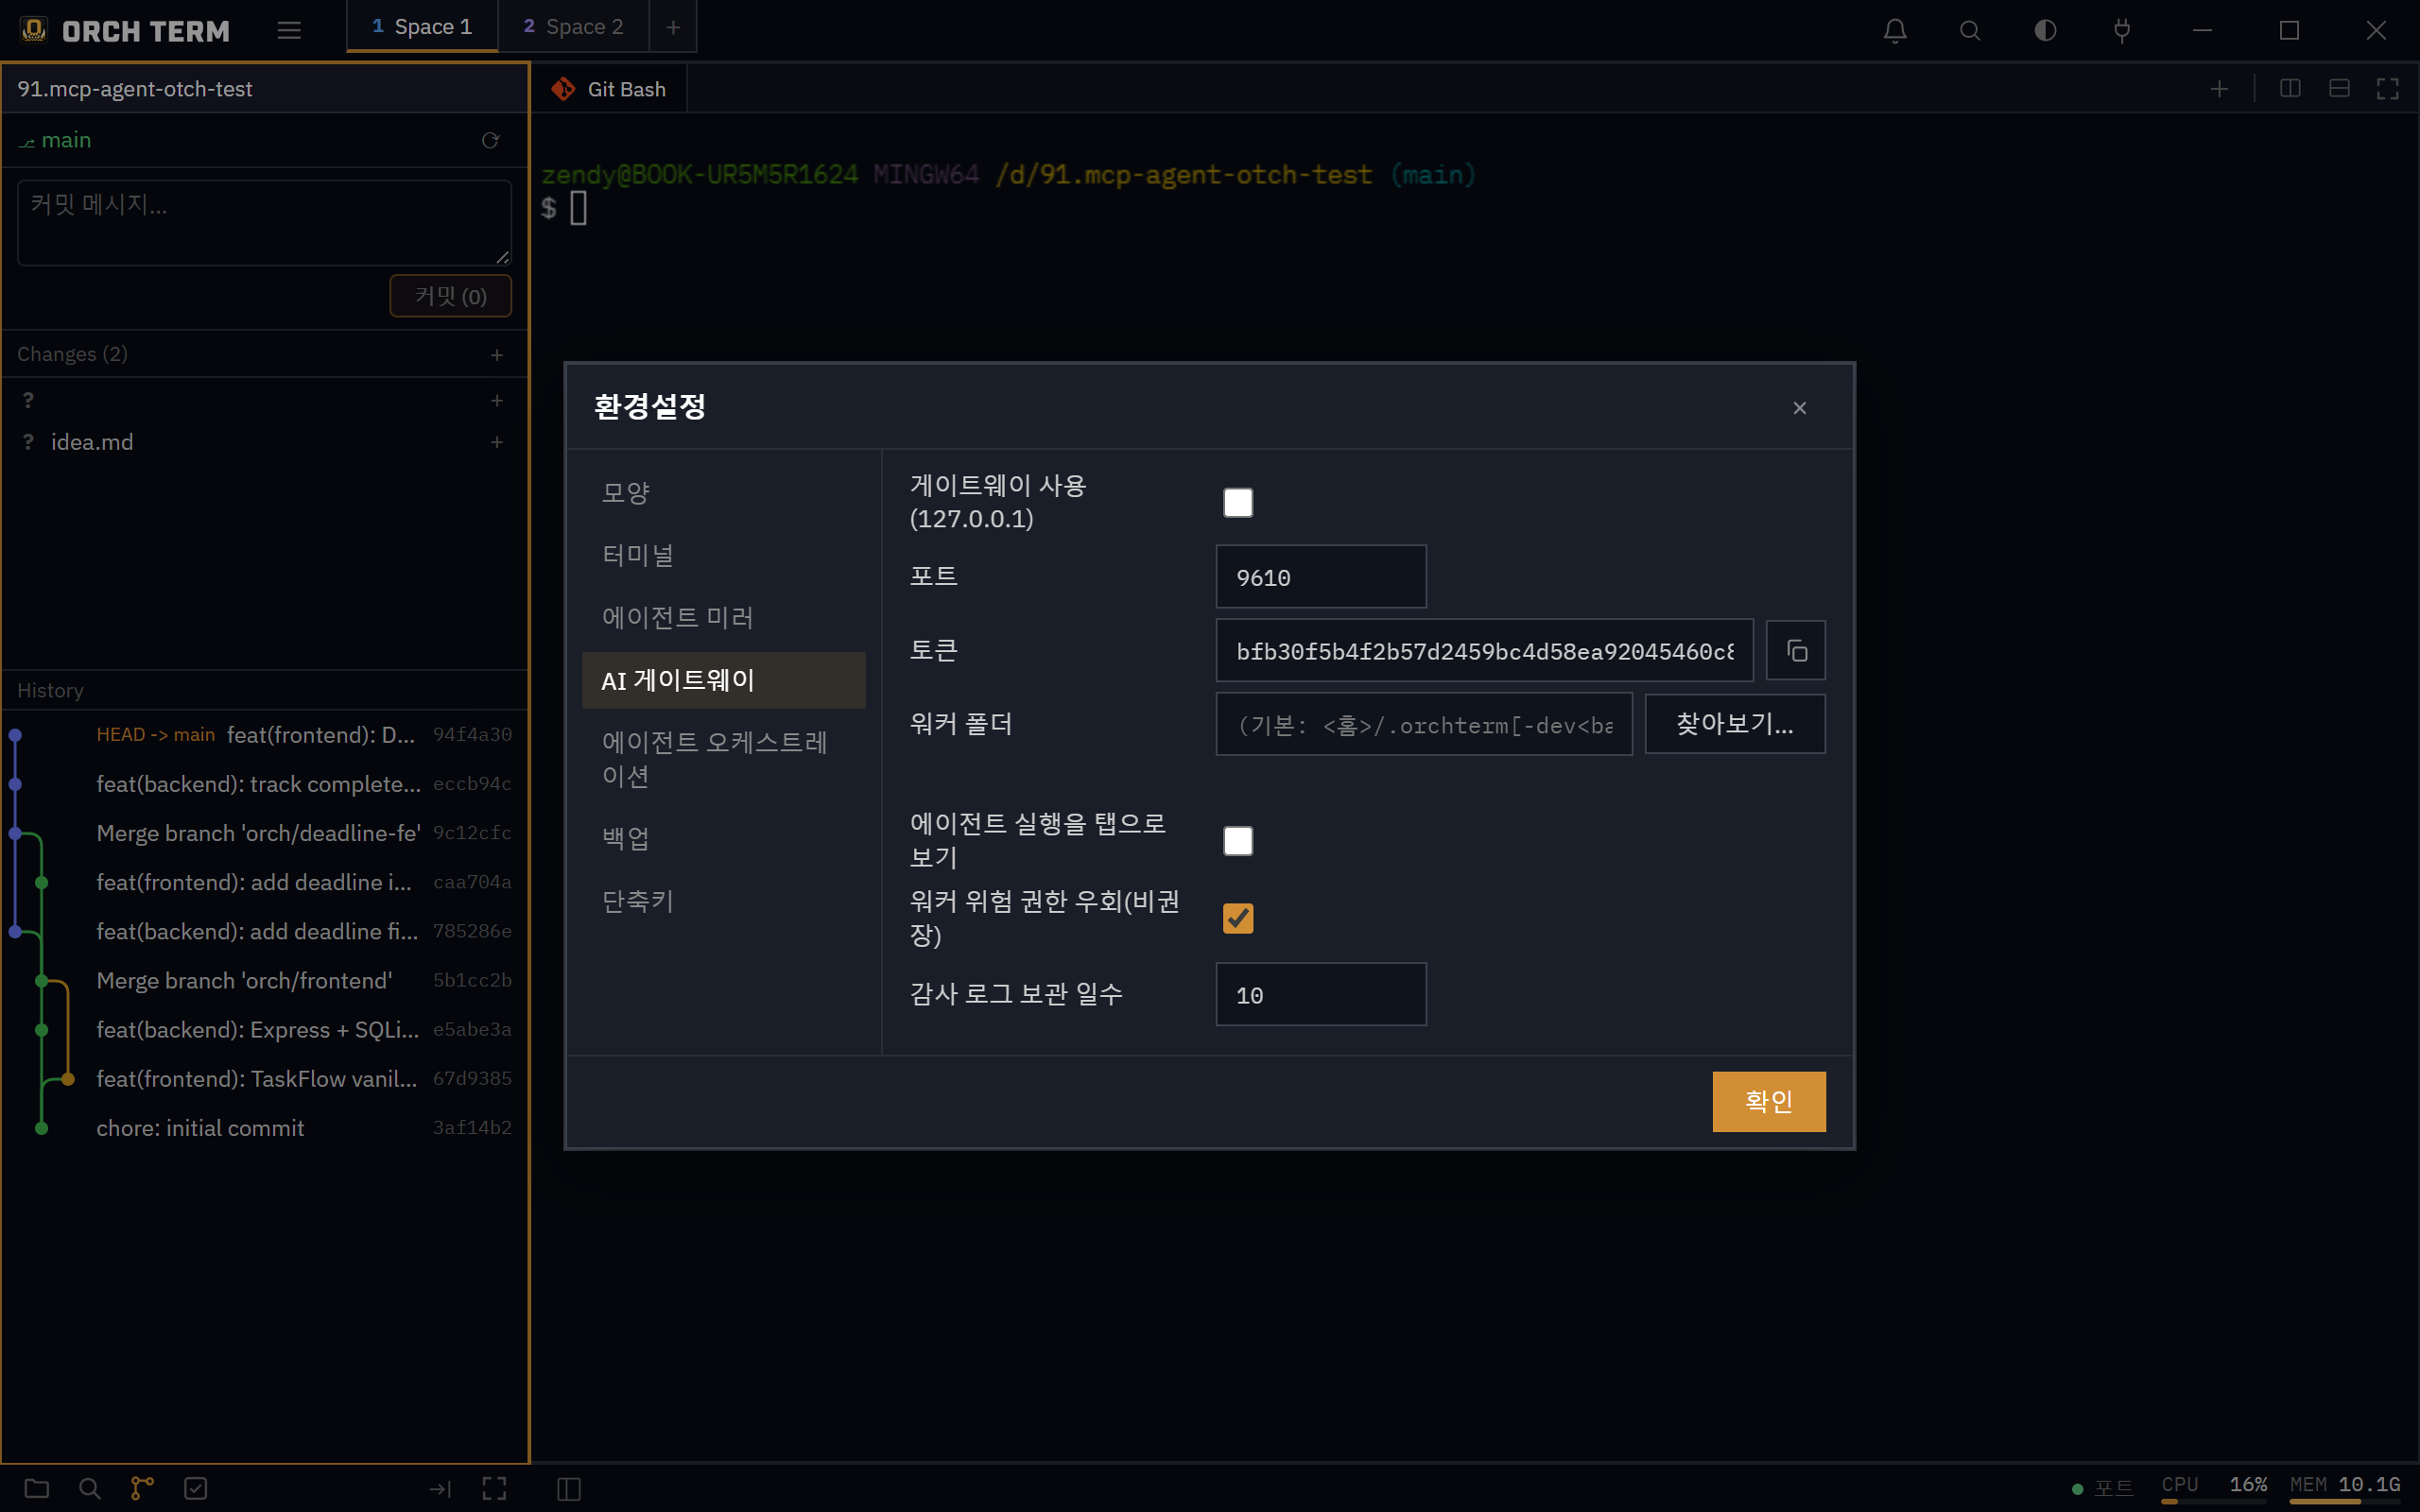The height and width of the screenshot is (1512, 2420).
Task: Maximize terminal pane fullscreen icon
Action: click(2388, 89)
